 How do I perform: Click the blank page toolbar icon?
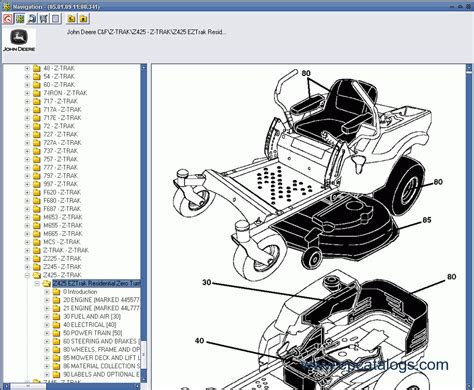click(56, 19)
